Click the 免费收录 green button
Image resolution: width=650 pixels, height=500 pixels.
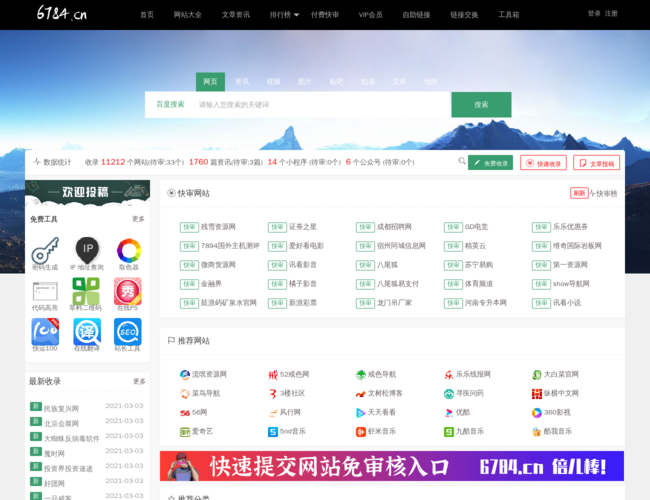490,163
